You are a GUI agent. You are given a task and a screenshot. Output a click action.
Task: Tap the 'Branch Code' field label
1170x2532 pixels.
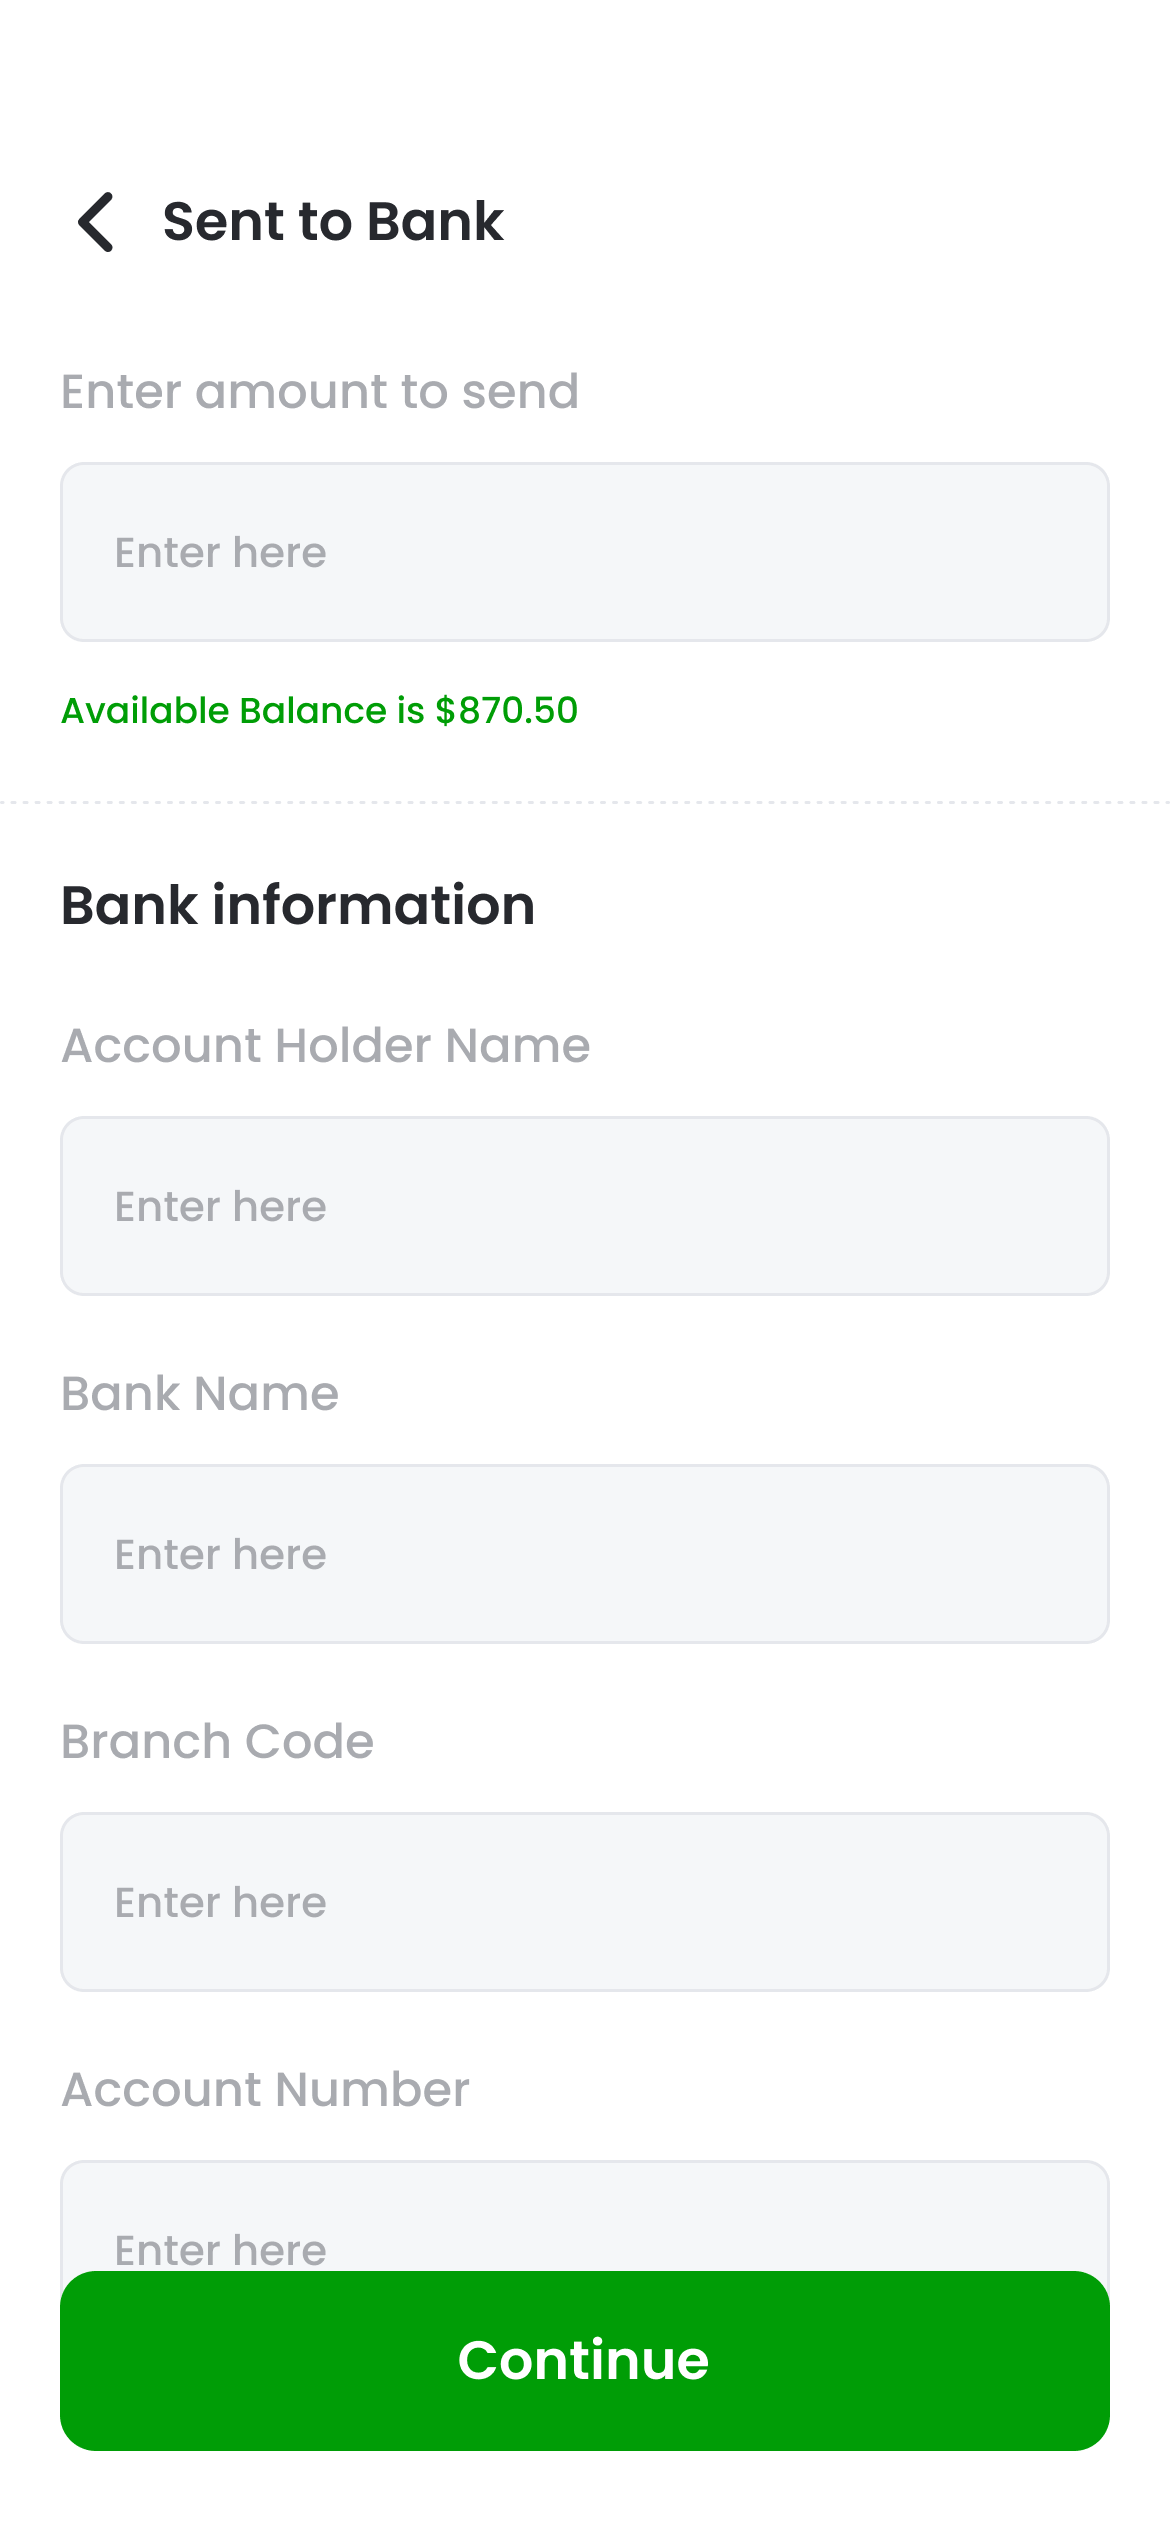pyautogui.click(x=217, y=1742)
